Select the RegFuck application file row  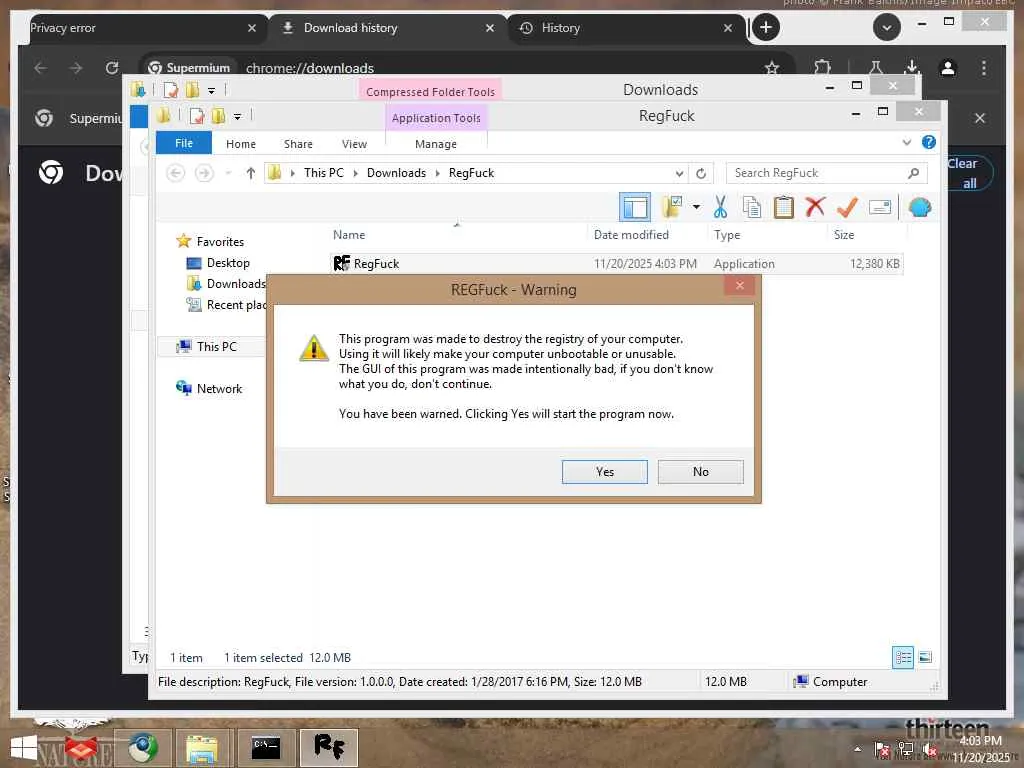click(x=616, y=264)
